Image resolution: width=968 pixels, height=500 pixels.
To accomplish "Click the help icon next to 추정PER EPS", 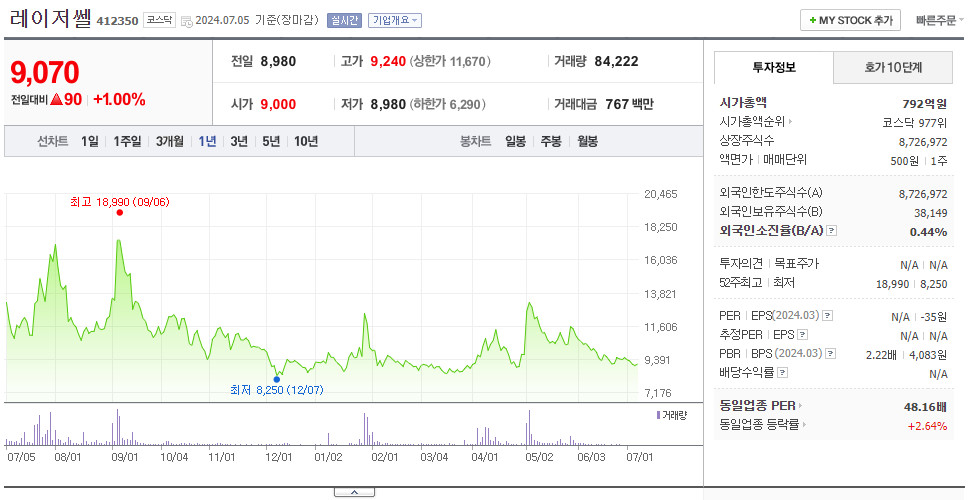I will point(802,335).
